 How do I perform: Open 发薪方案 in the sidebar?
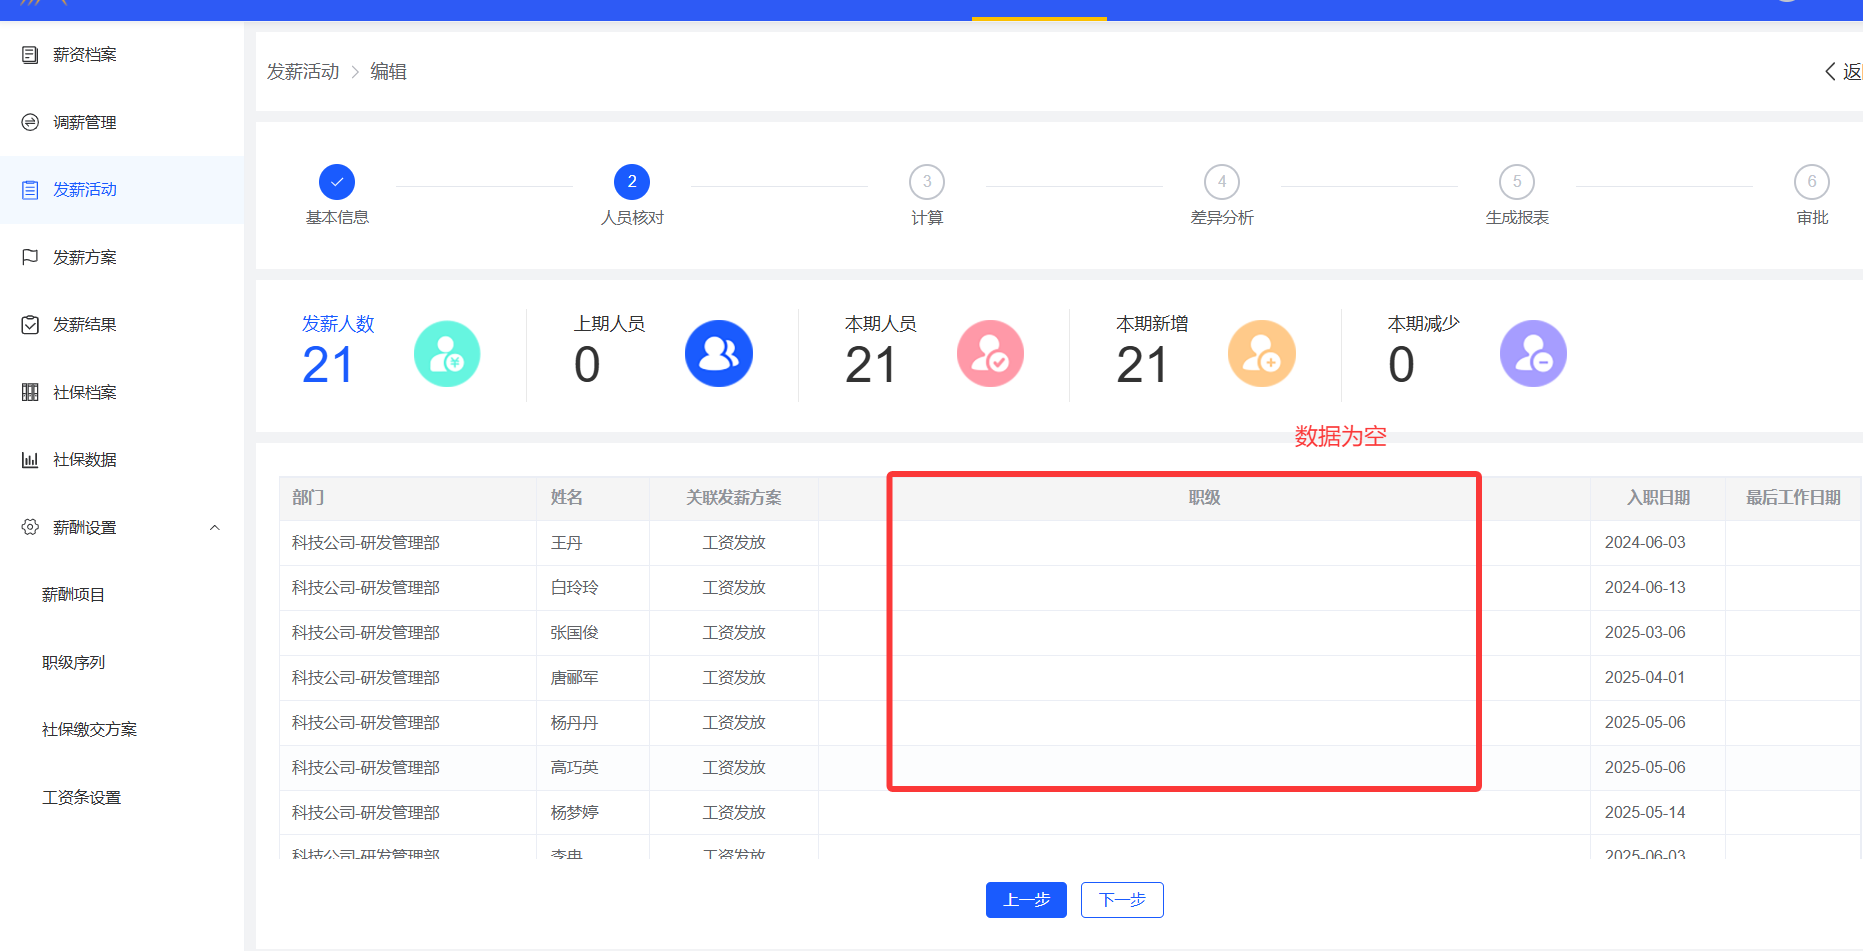point(85,258)
